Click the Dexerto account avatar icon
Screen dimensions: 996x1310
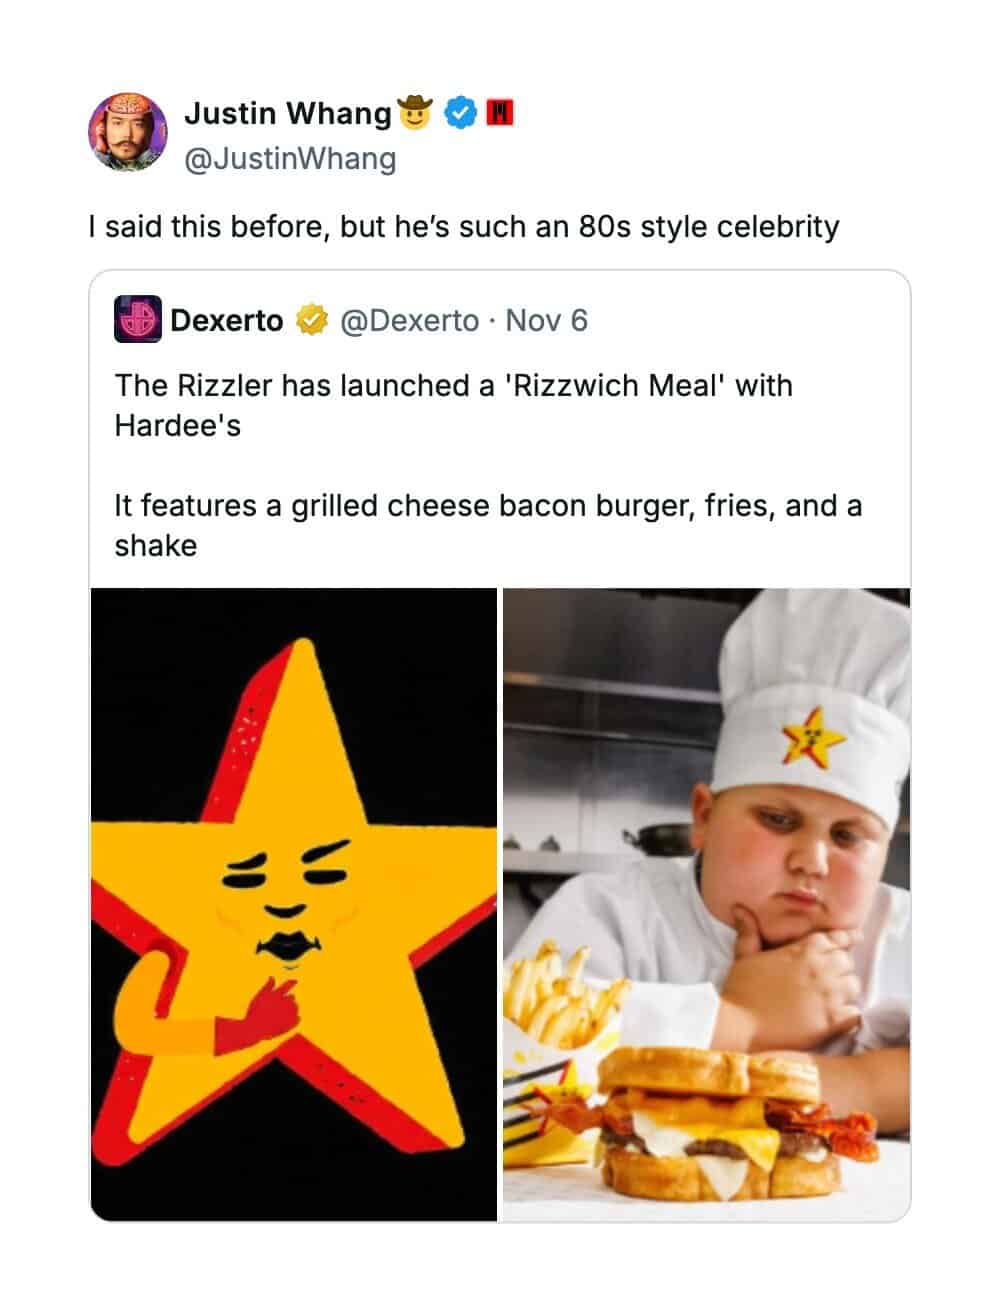tap(138, 320)
